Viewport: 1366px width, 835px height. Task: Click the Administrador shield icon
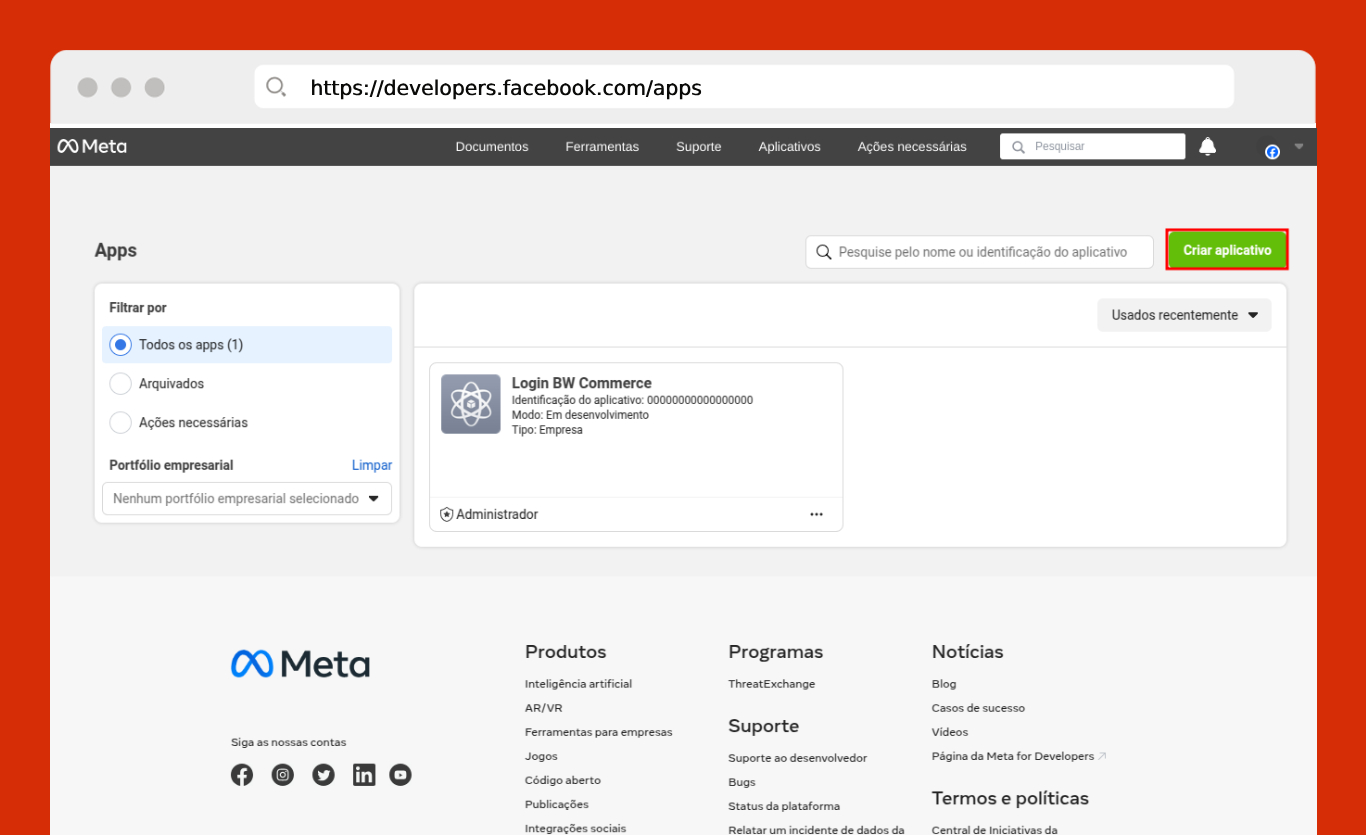tap(447, 514)
